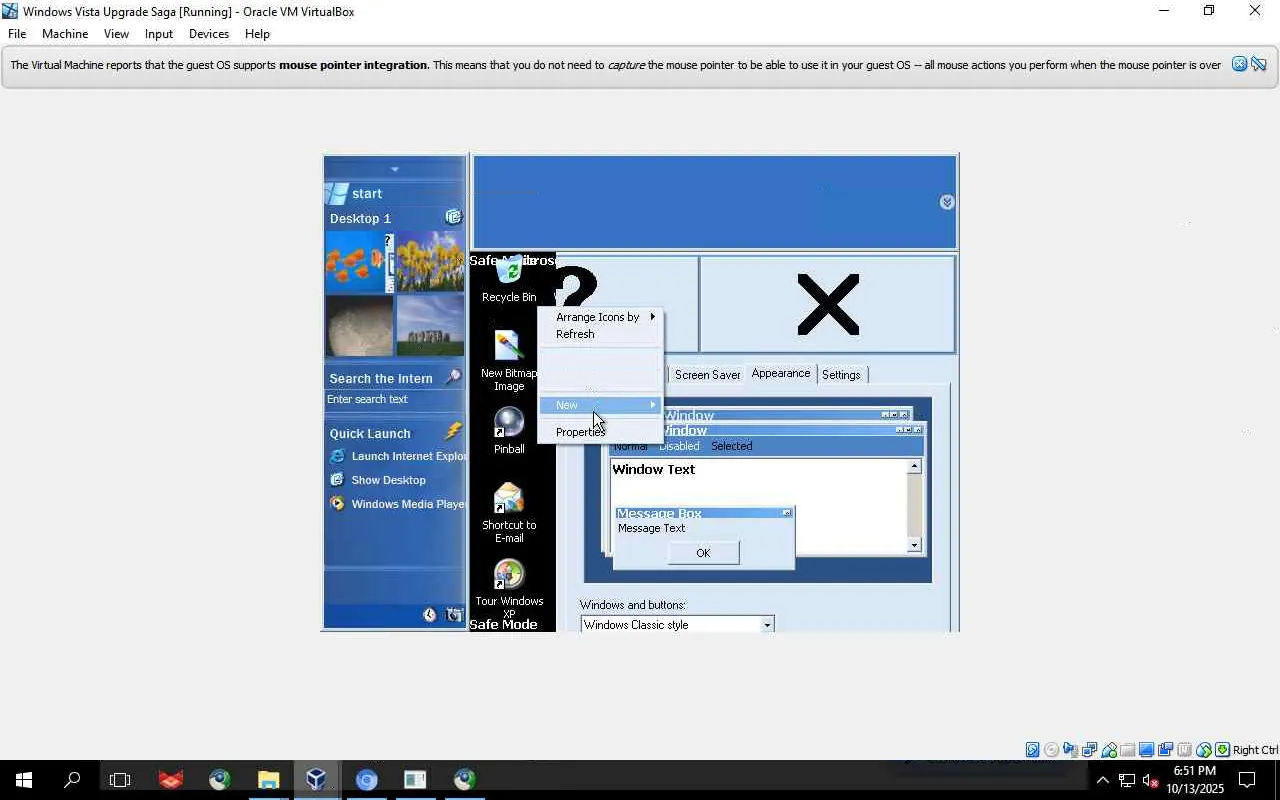Open the Input menu
The height and width of the screenshot is (800, 1280).
coord(159,34)
